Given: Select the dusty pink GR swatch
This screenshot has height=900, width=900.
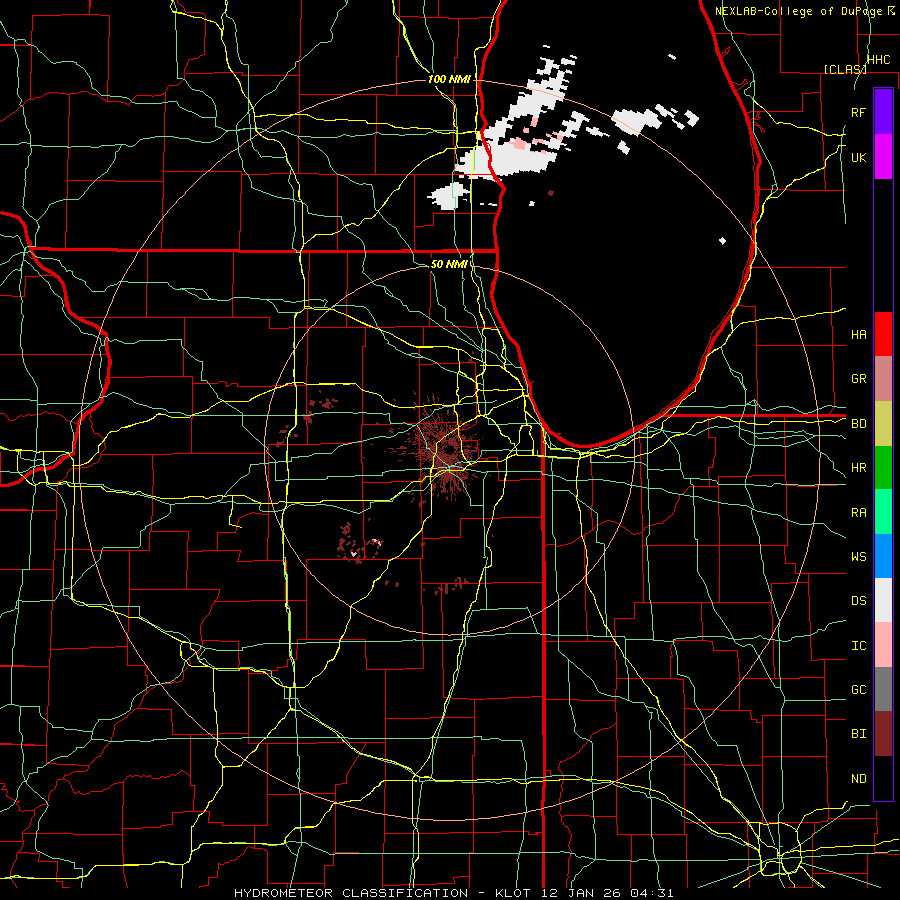Looking at the screenshot, I should 883,379.
